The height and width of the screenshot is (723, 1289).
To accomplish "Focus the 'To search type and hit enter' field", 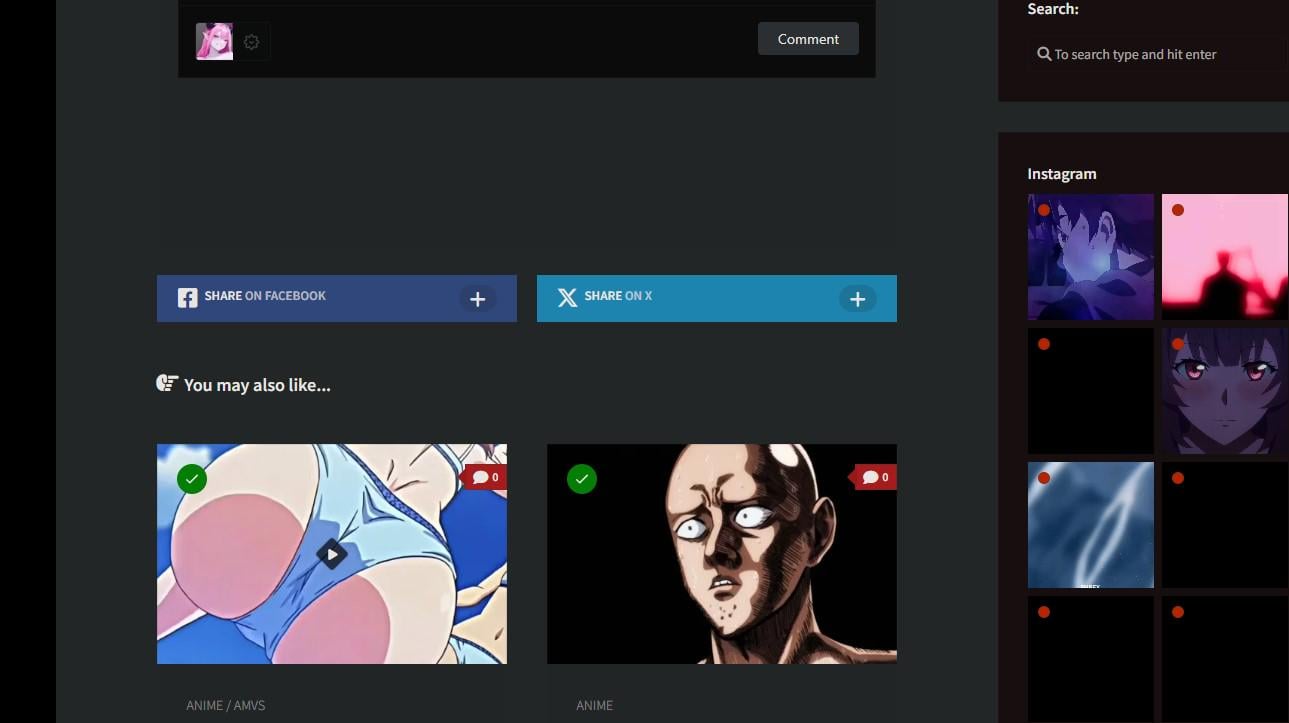I will (1160, 55).
